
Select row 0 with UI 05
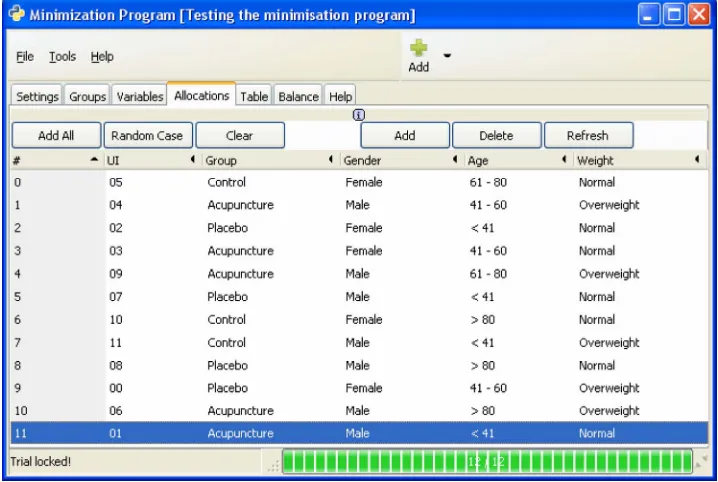pyautogui.click(x=359, y=182)
